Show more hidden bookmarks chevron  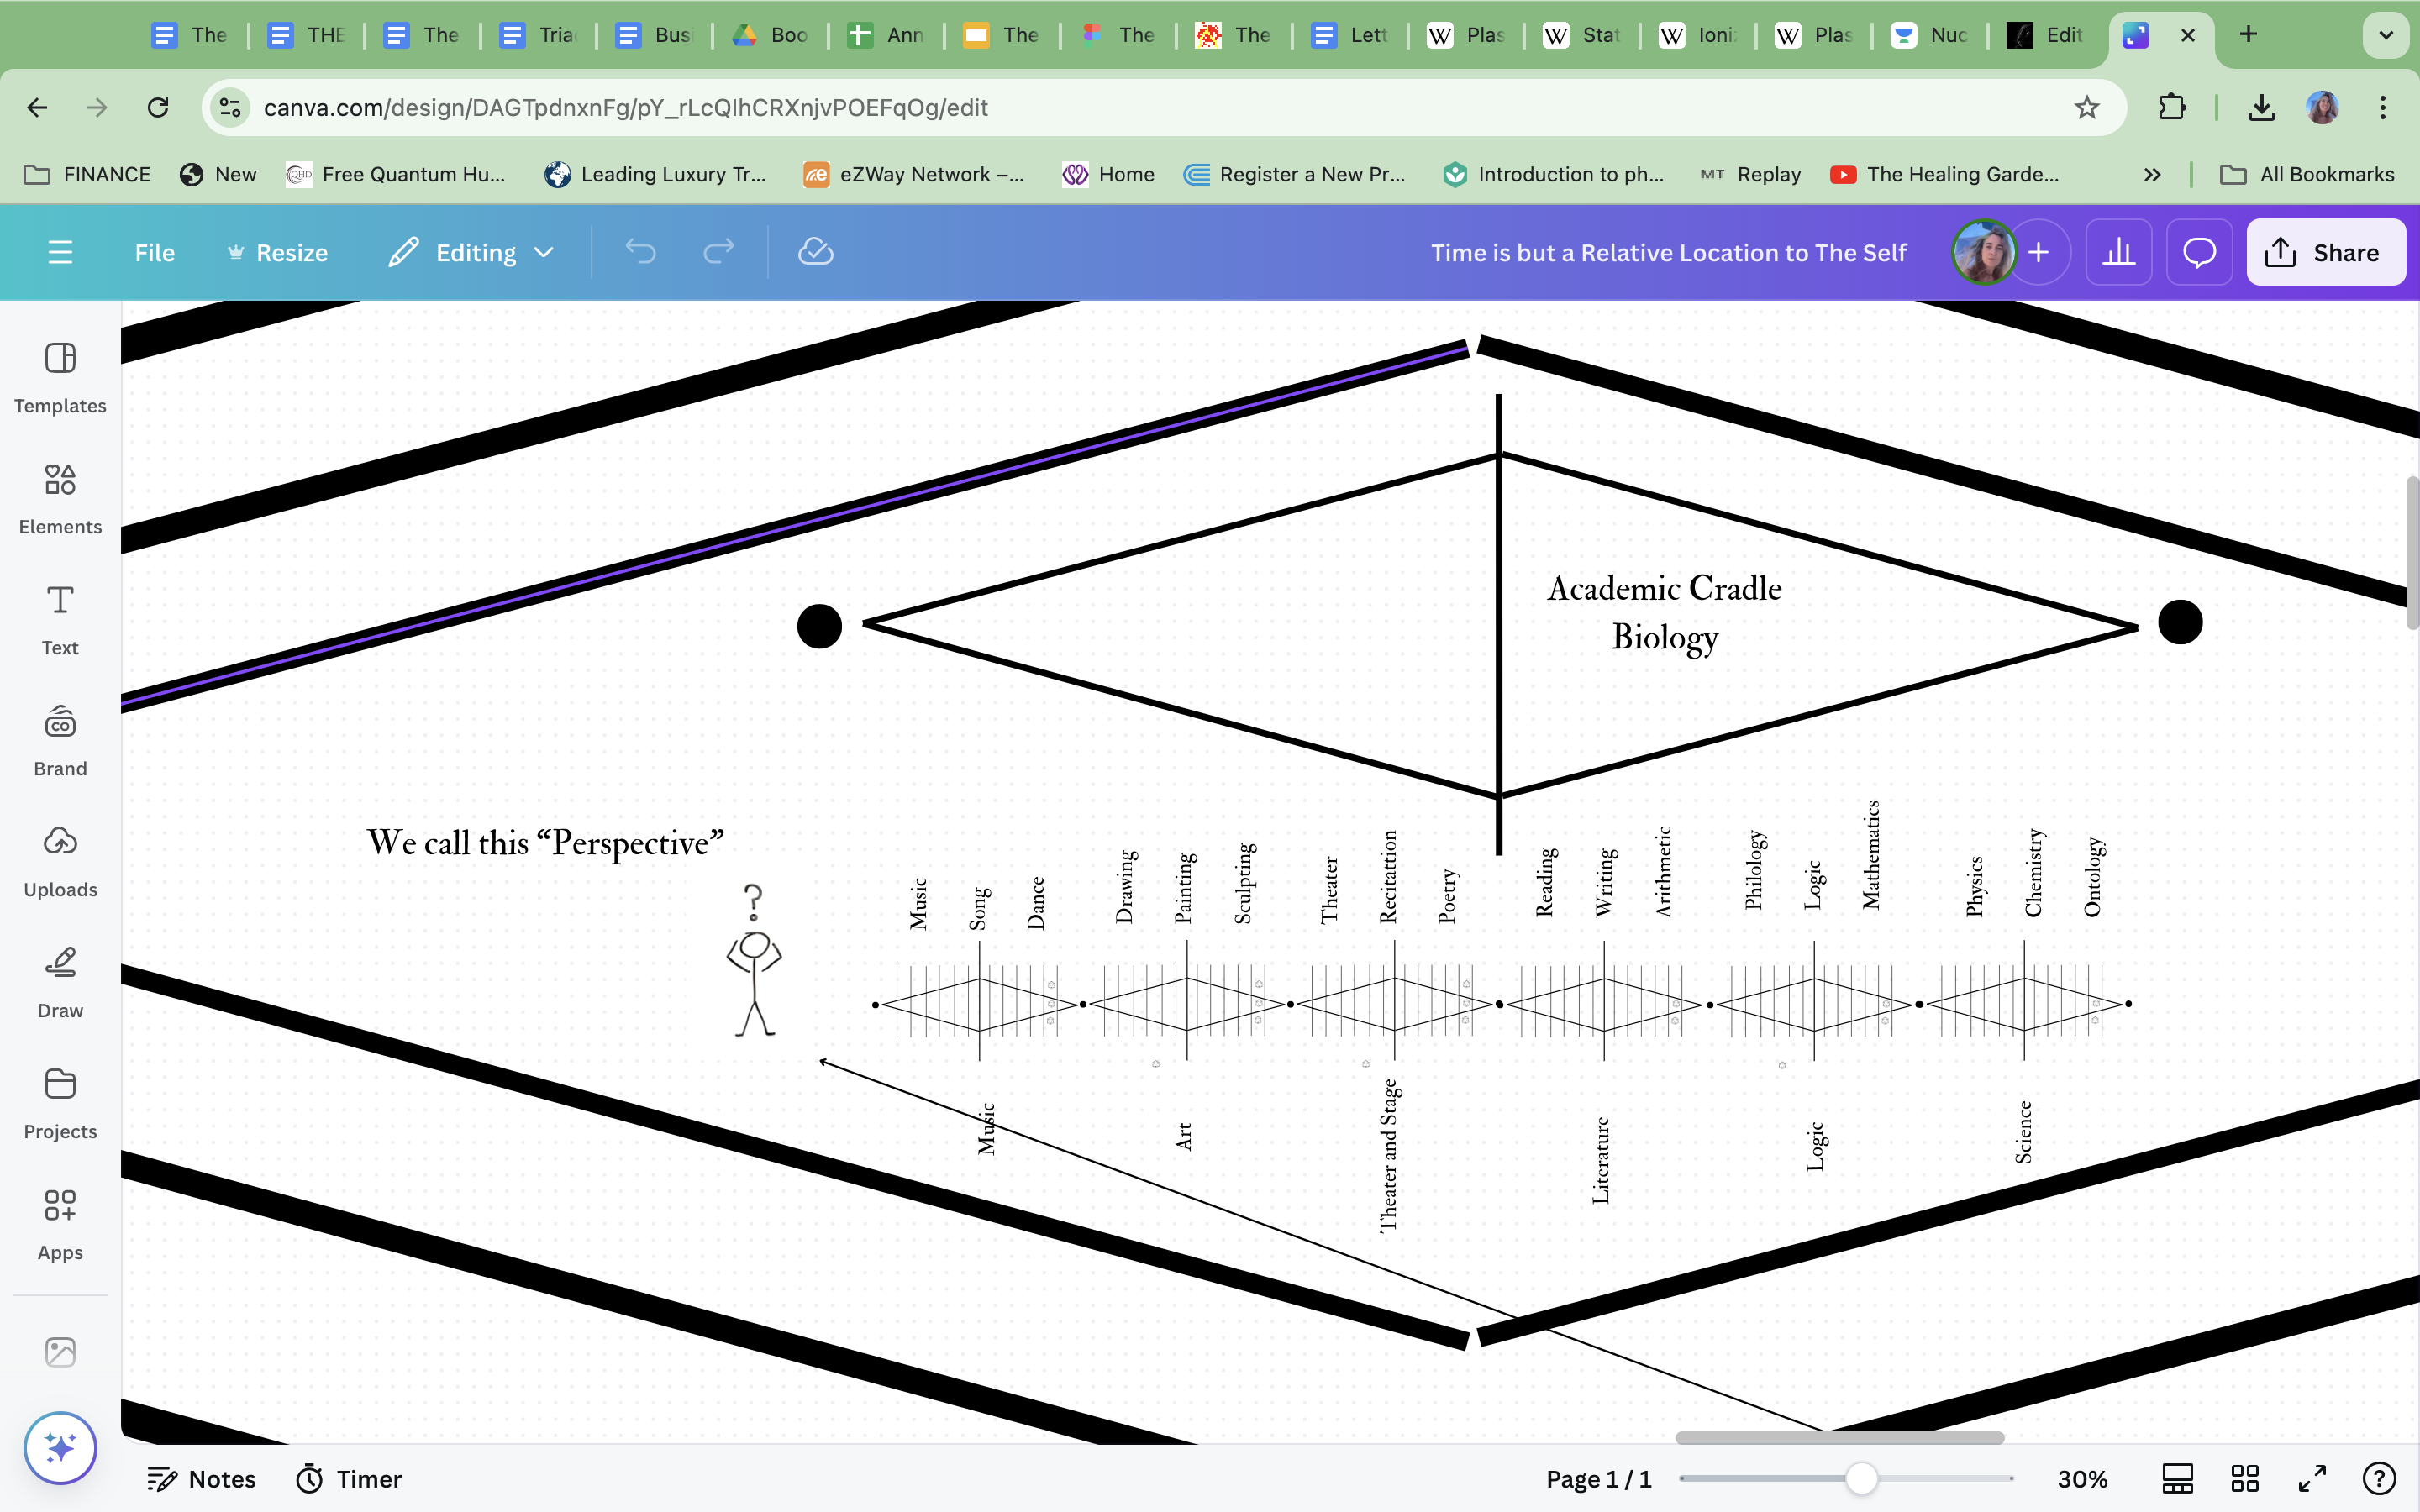tap(2152, 174)
